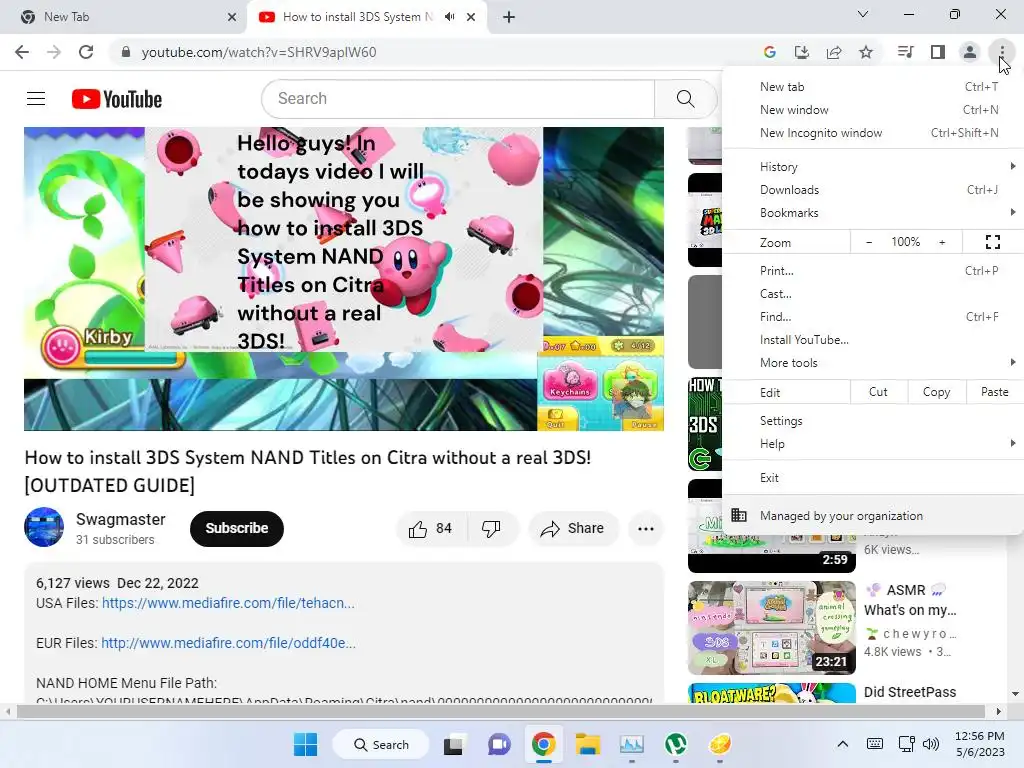The image size is (1024, 768).
Task: Reload the YouTube page
Action: tap(86, 52)
